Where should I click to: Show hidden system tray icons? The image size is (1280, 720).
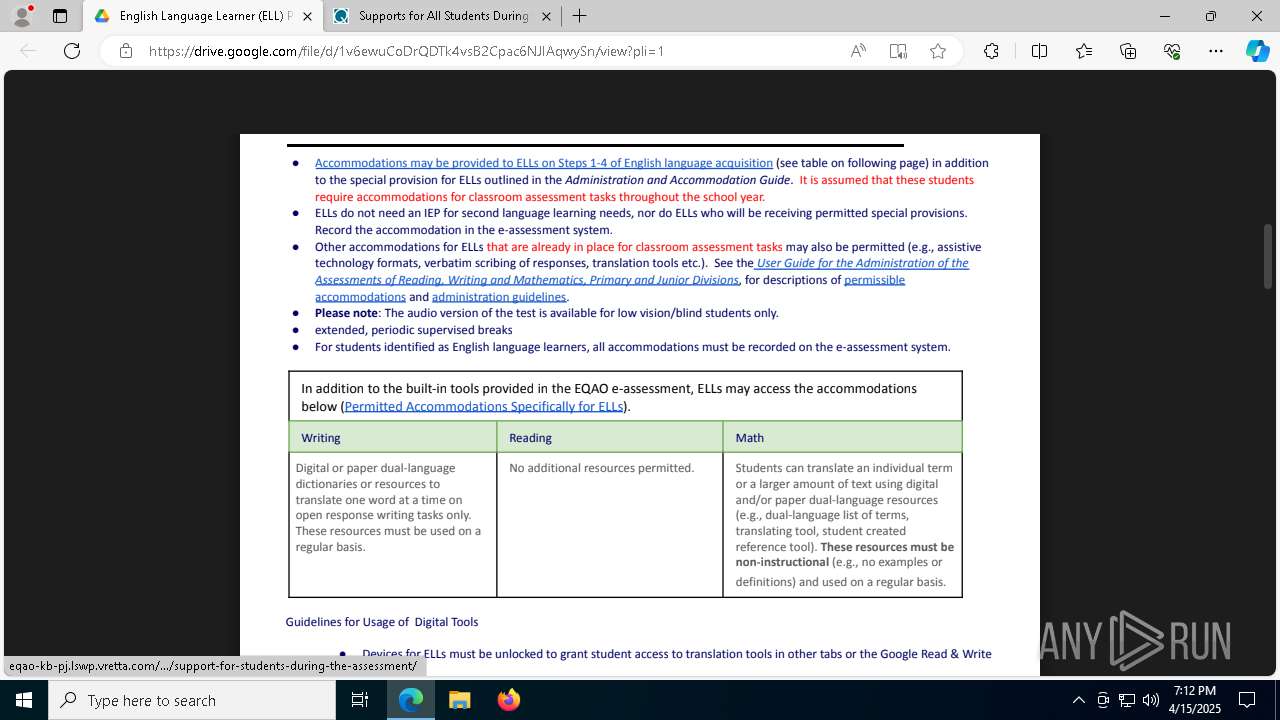click(1078, 700)
